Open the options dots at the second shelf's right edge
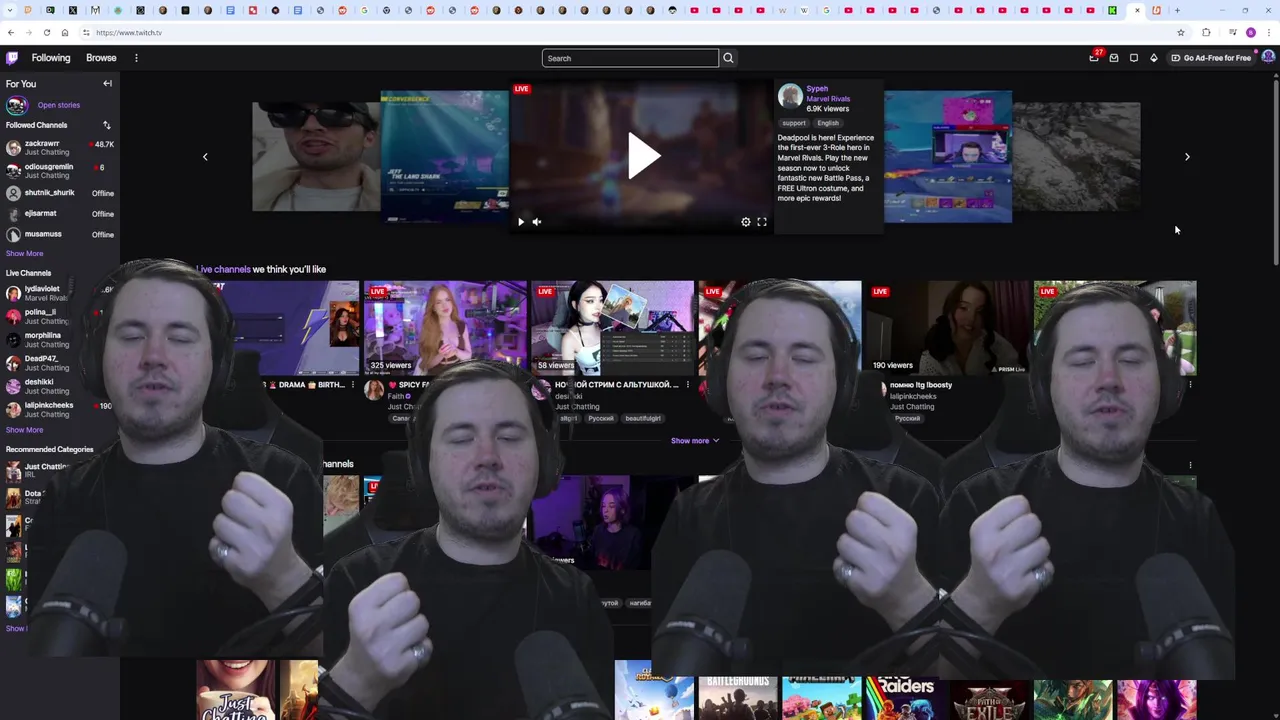Screen dimensions: 1280x720 pos(1190,465)
